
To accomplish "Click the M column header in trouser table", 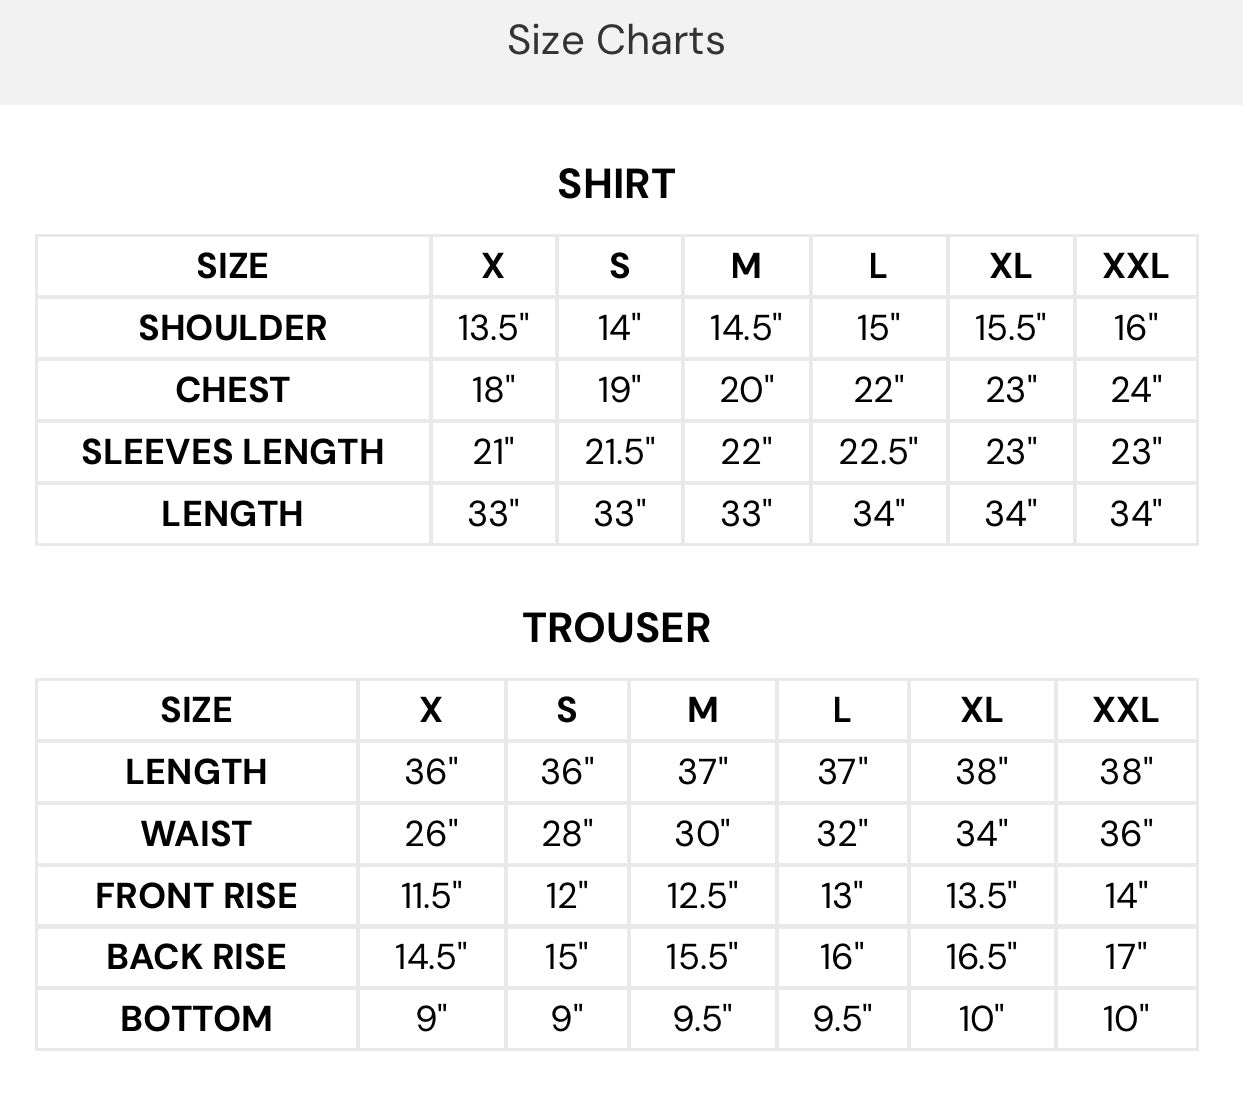I will (702, 710).
